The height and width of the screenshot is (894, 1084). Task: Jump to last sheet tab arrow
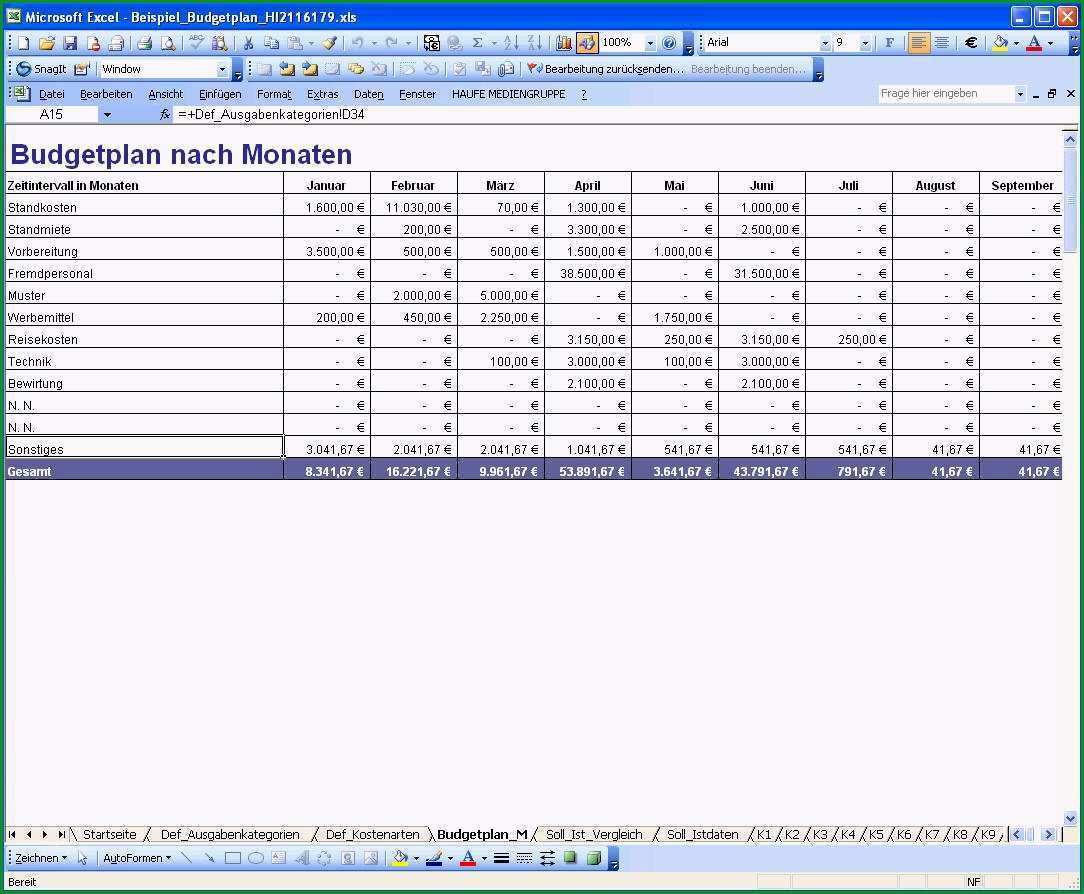tap(62, 835)
